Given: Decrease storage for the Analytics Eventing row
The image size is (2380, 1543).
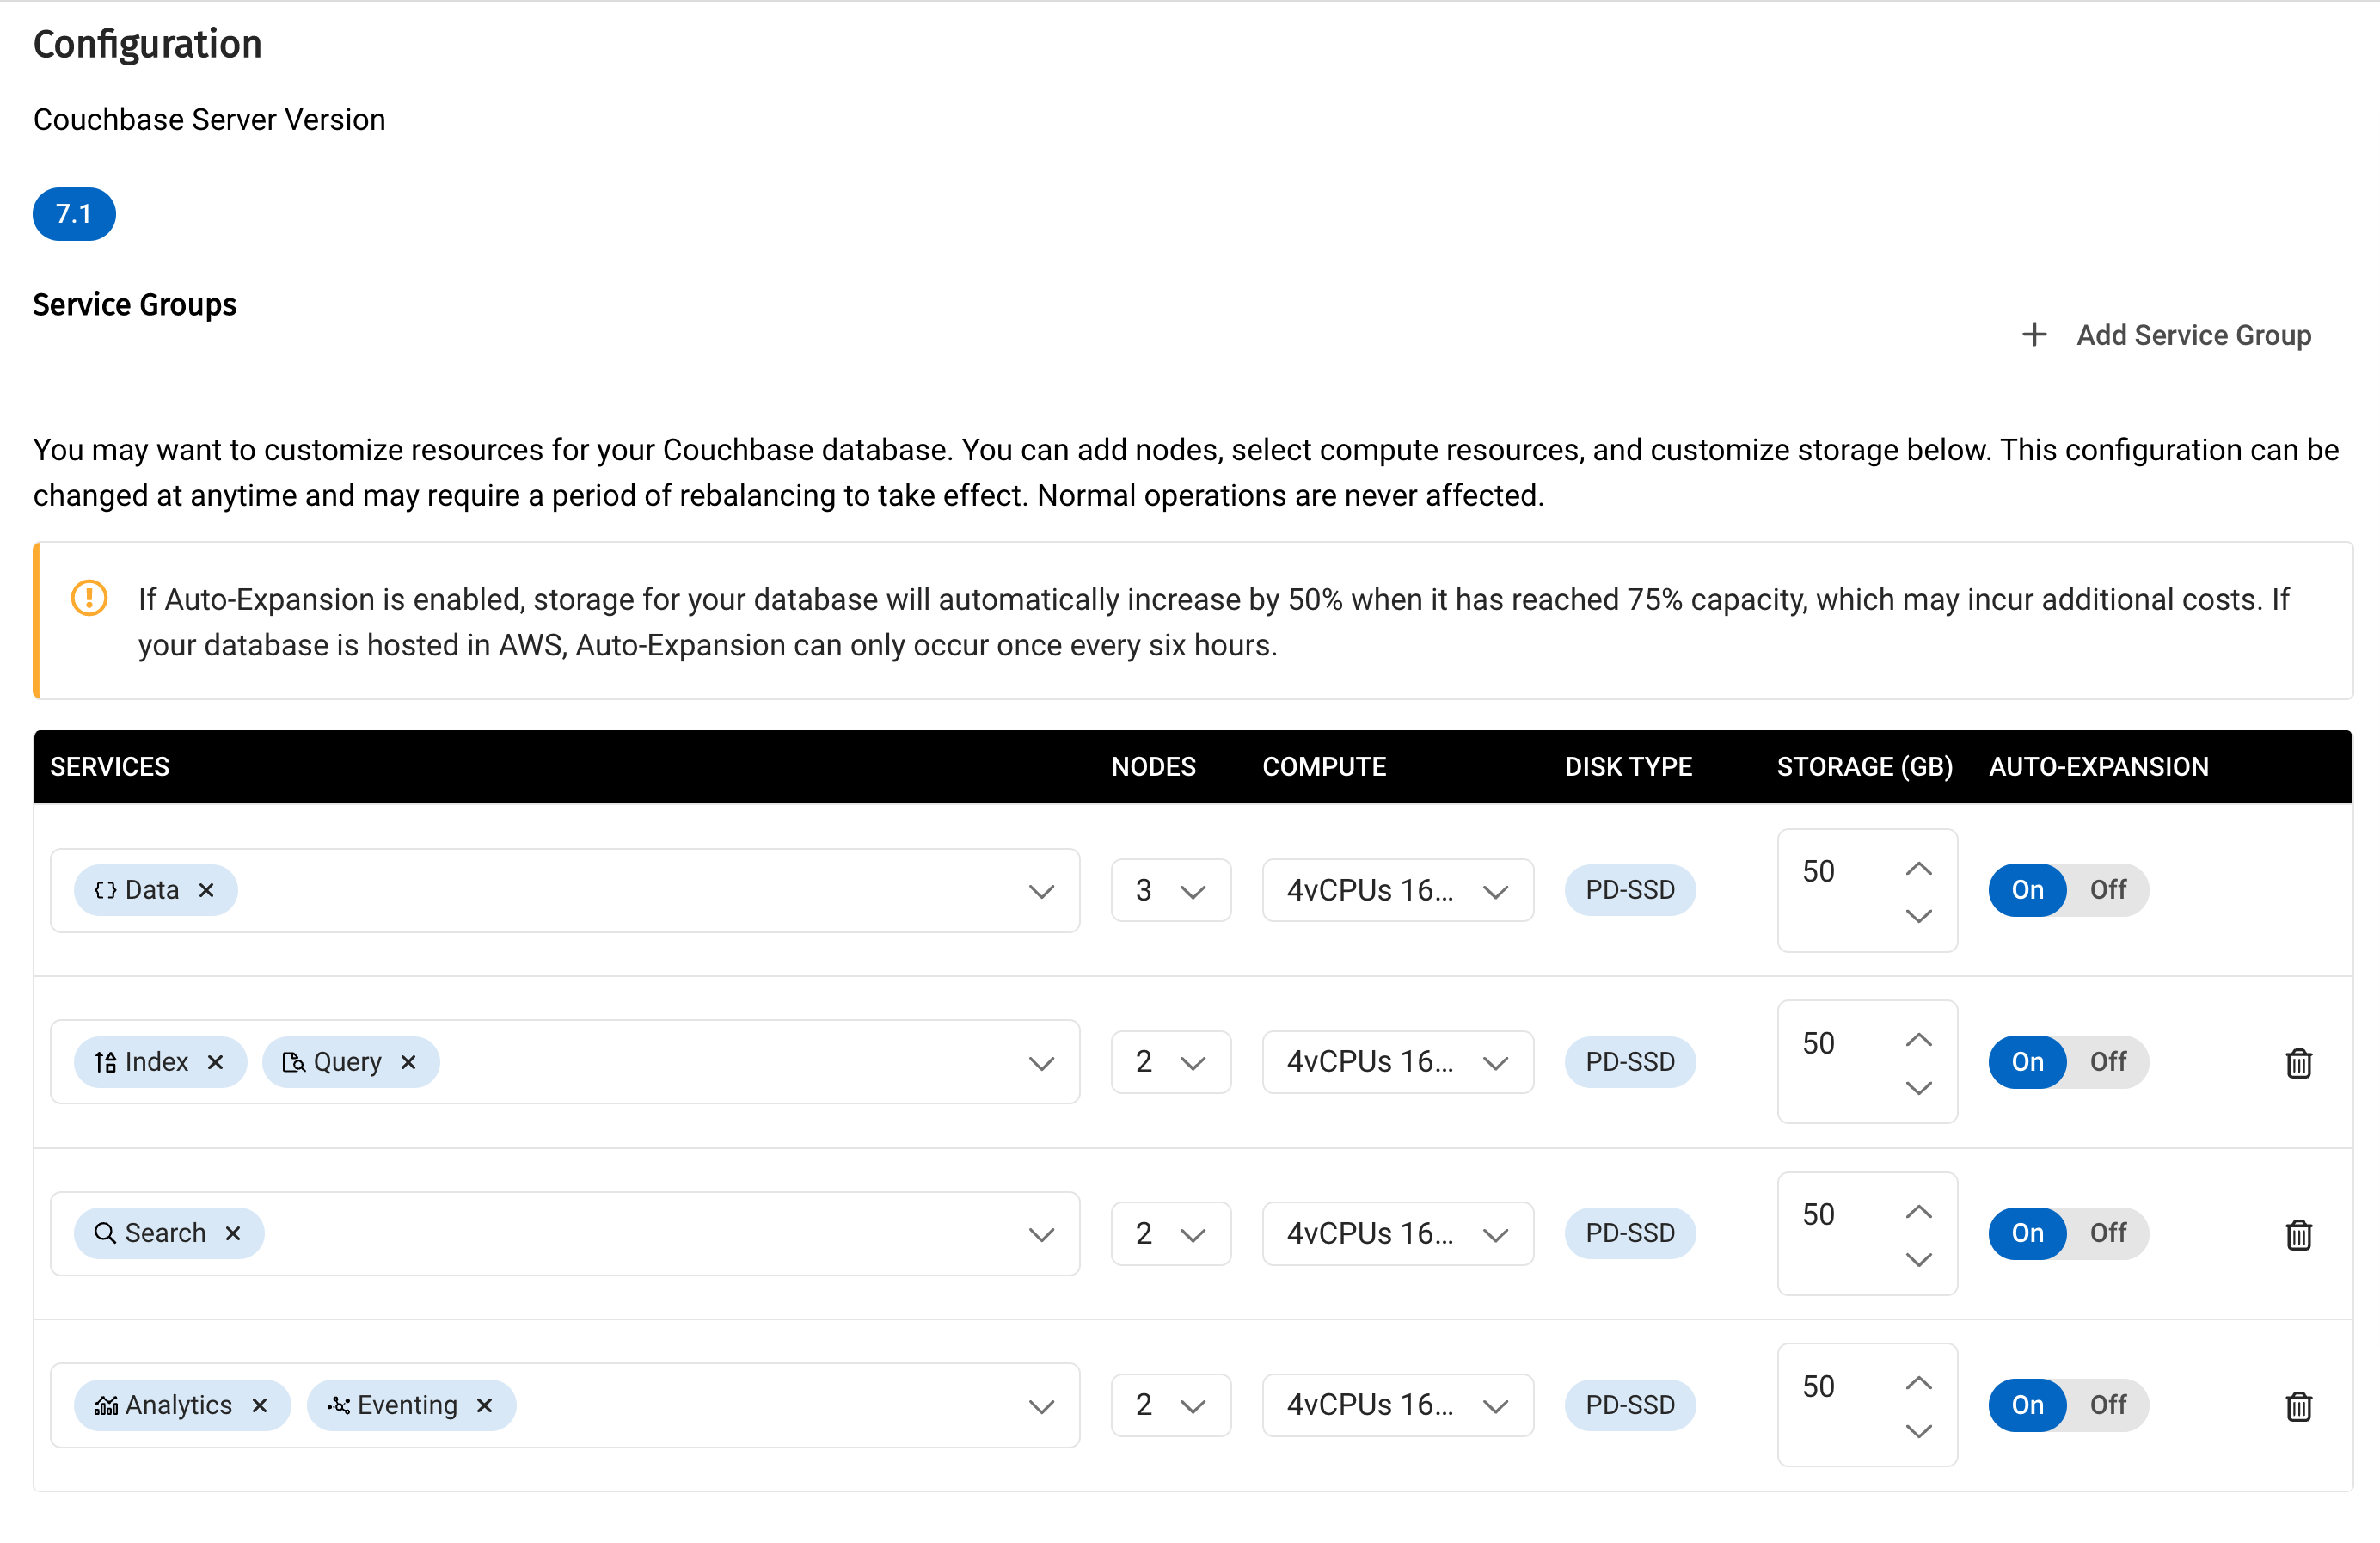Looking at the screenshot, I should (1918, 1431).
